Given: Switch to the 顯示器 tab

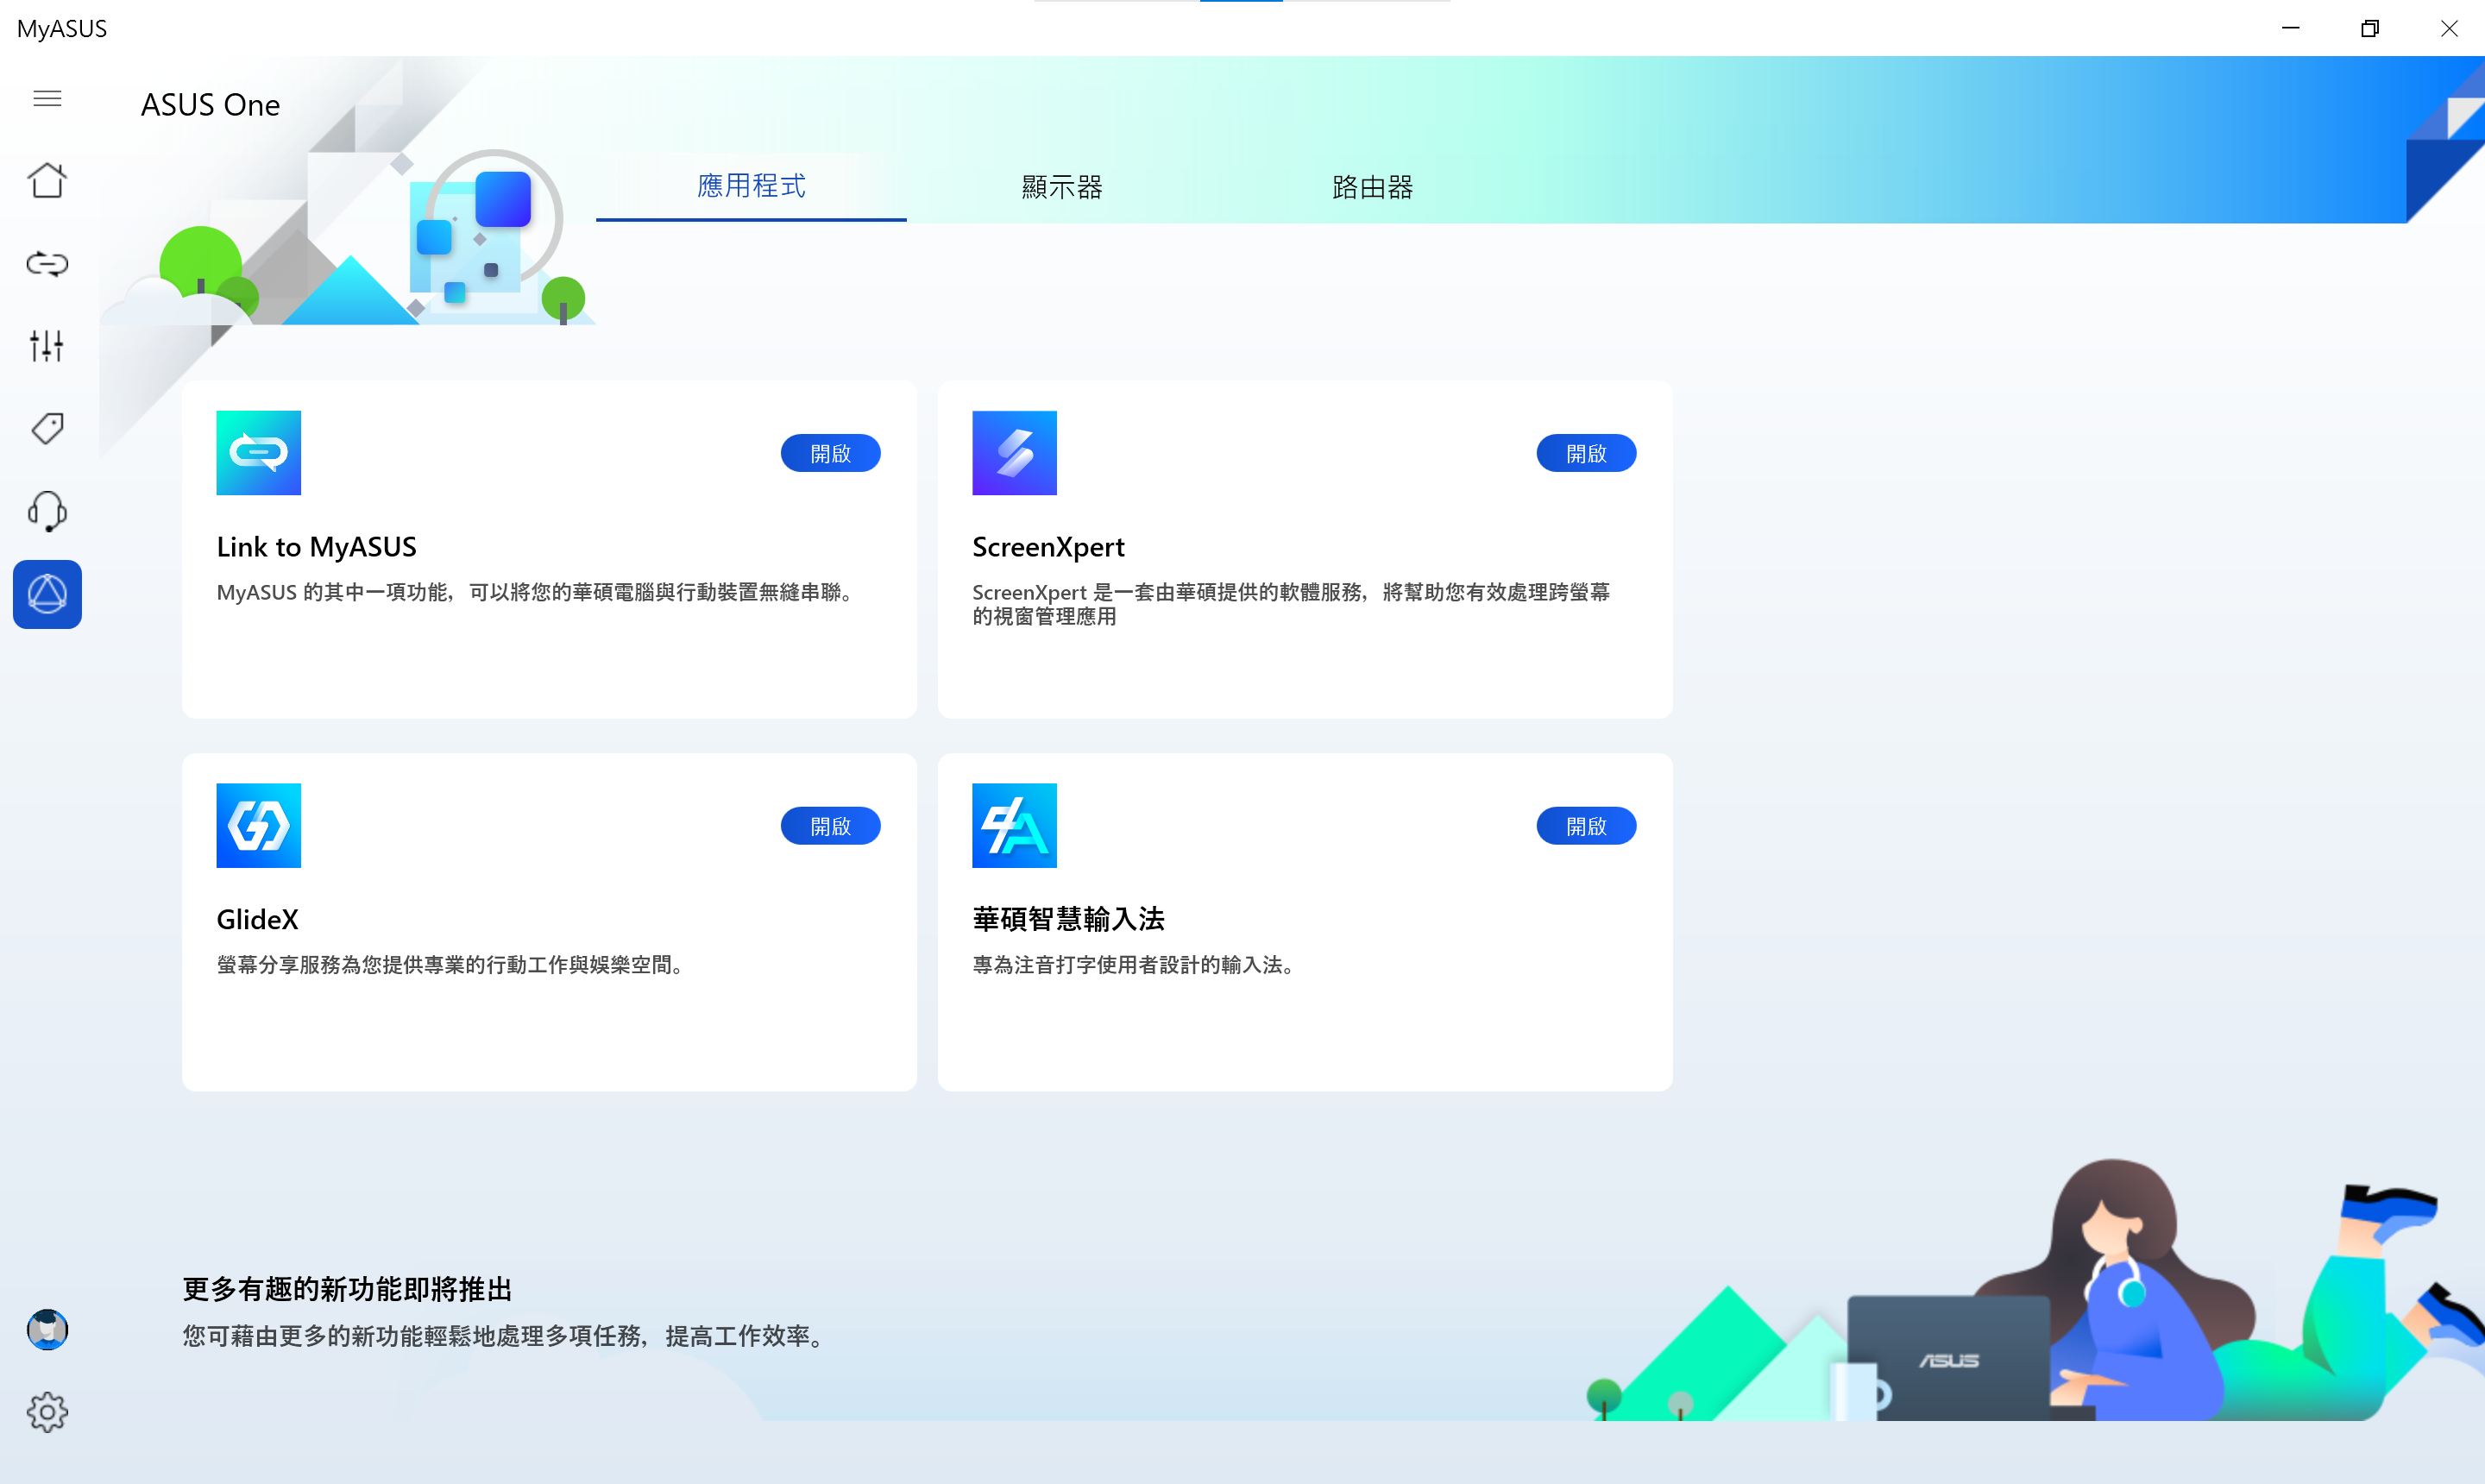Looking at the screenshot, I should click(1062, 187).
